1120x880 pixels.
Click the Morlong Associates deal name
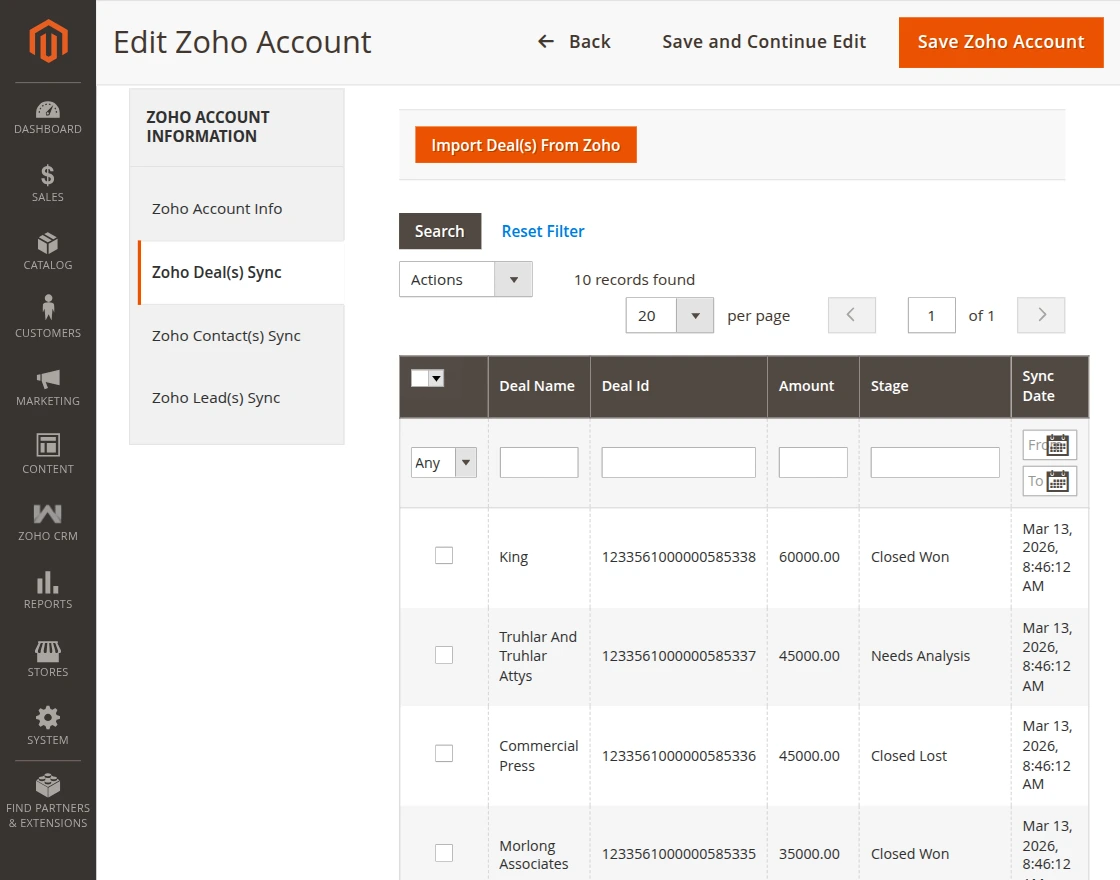[x=534, y=854]
